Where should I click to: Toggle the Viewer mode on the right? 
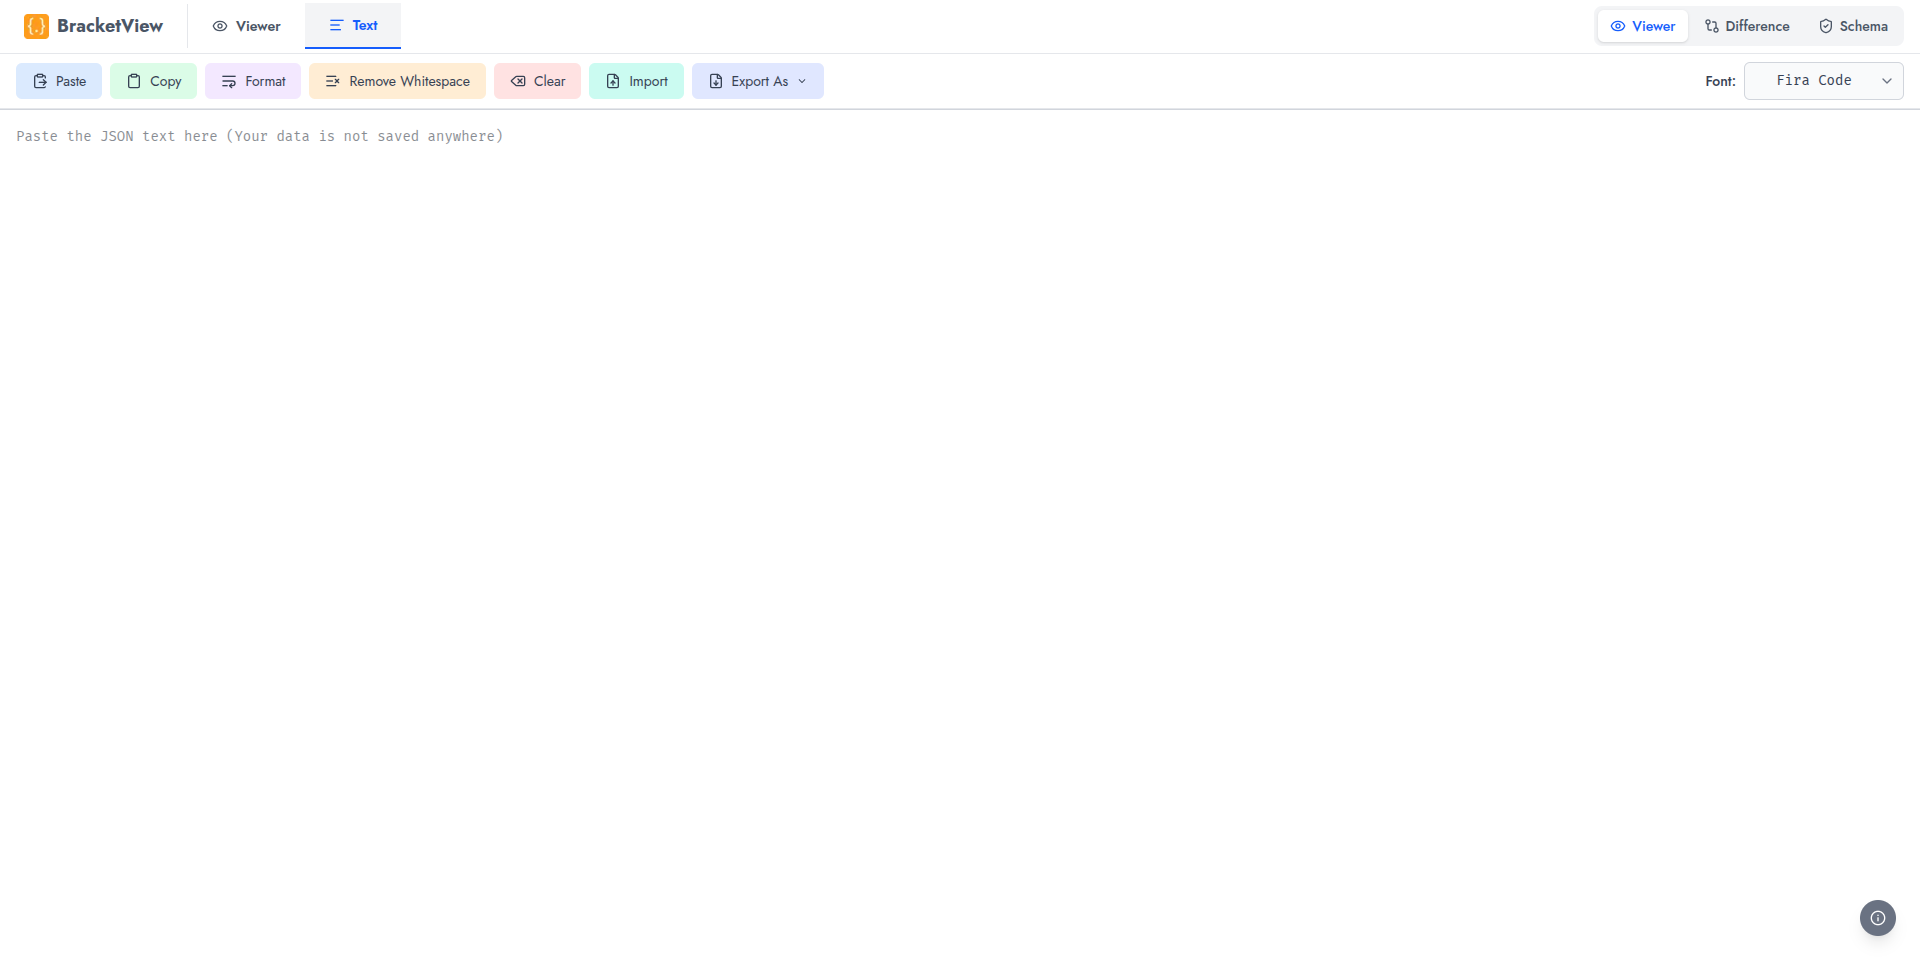click(1643, 25)
